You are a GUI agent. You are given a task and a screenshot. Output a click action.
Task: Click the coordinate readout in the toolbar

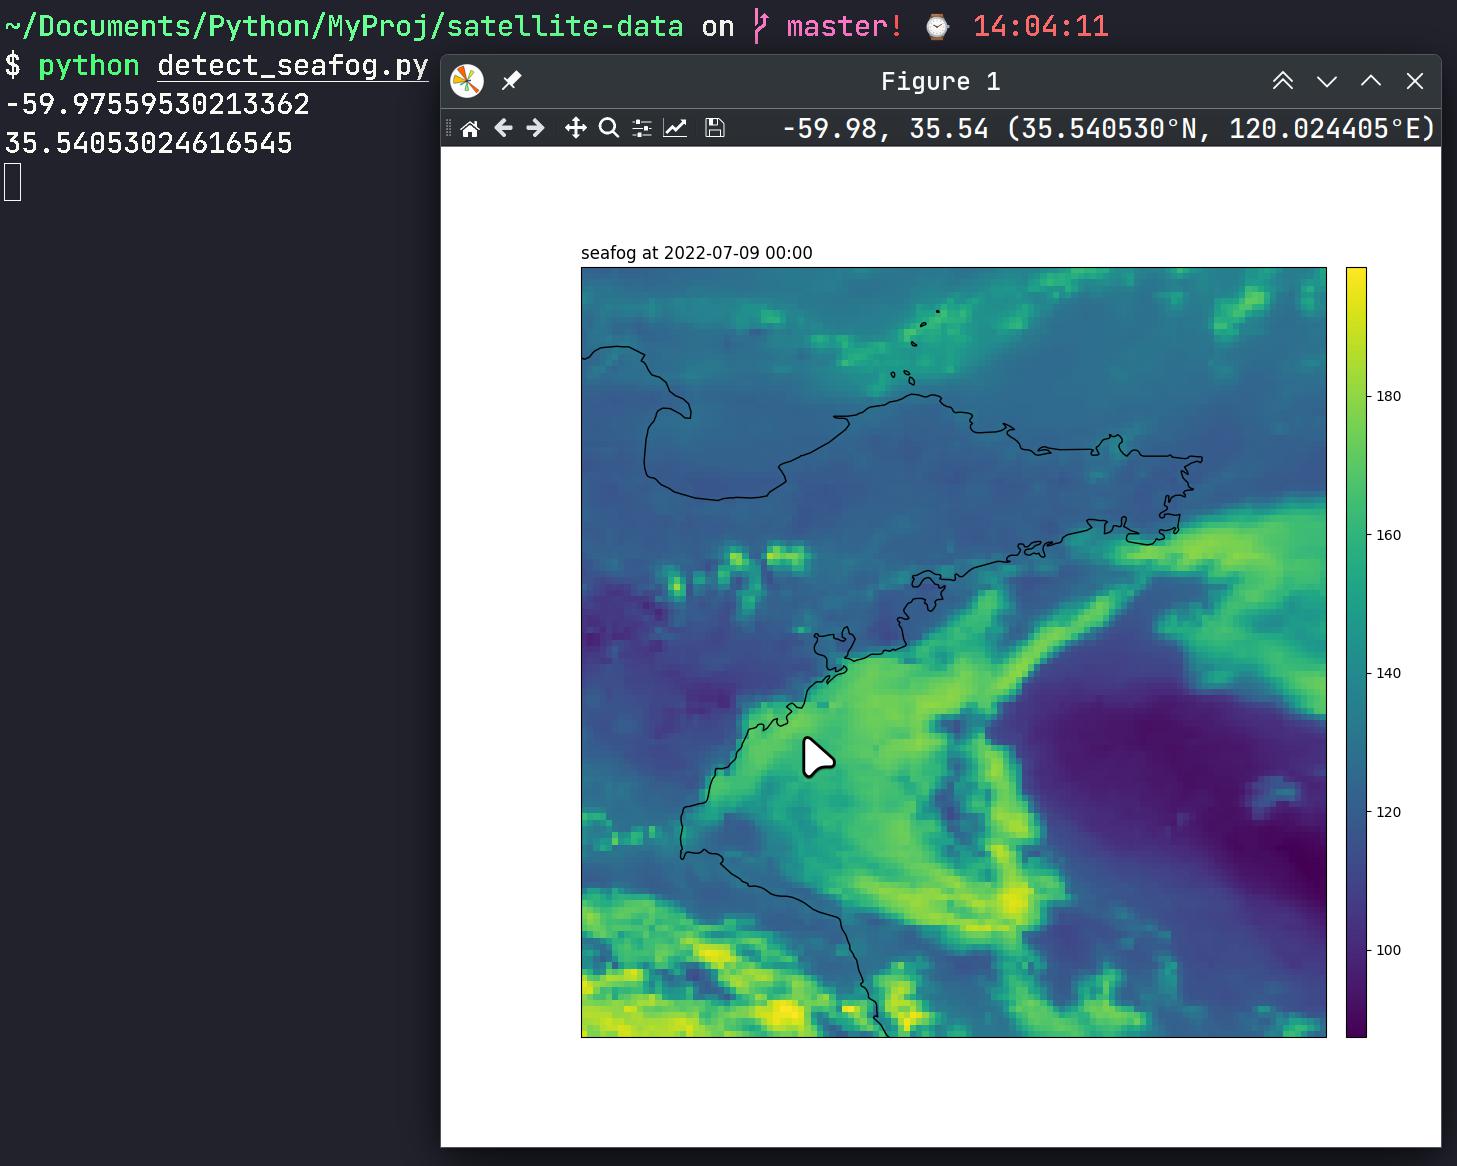1108,129
